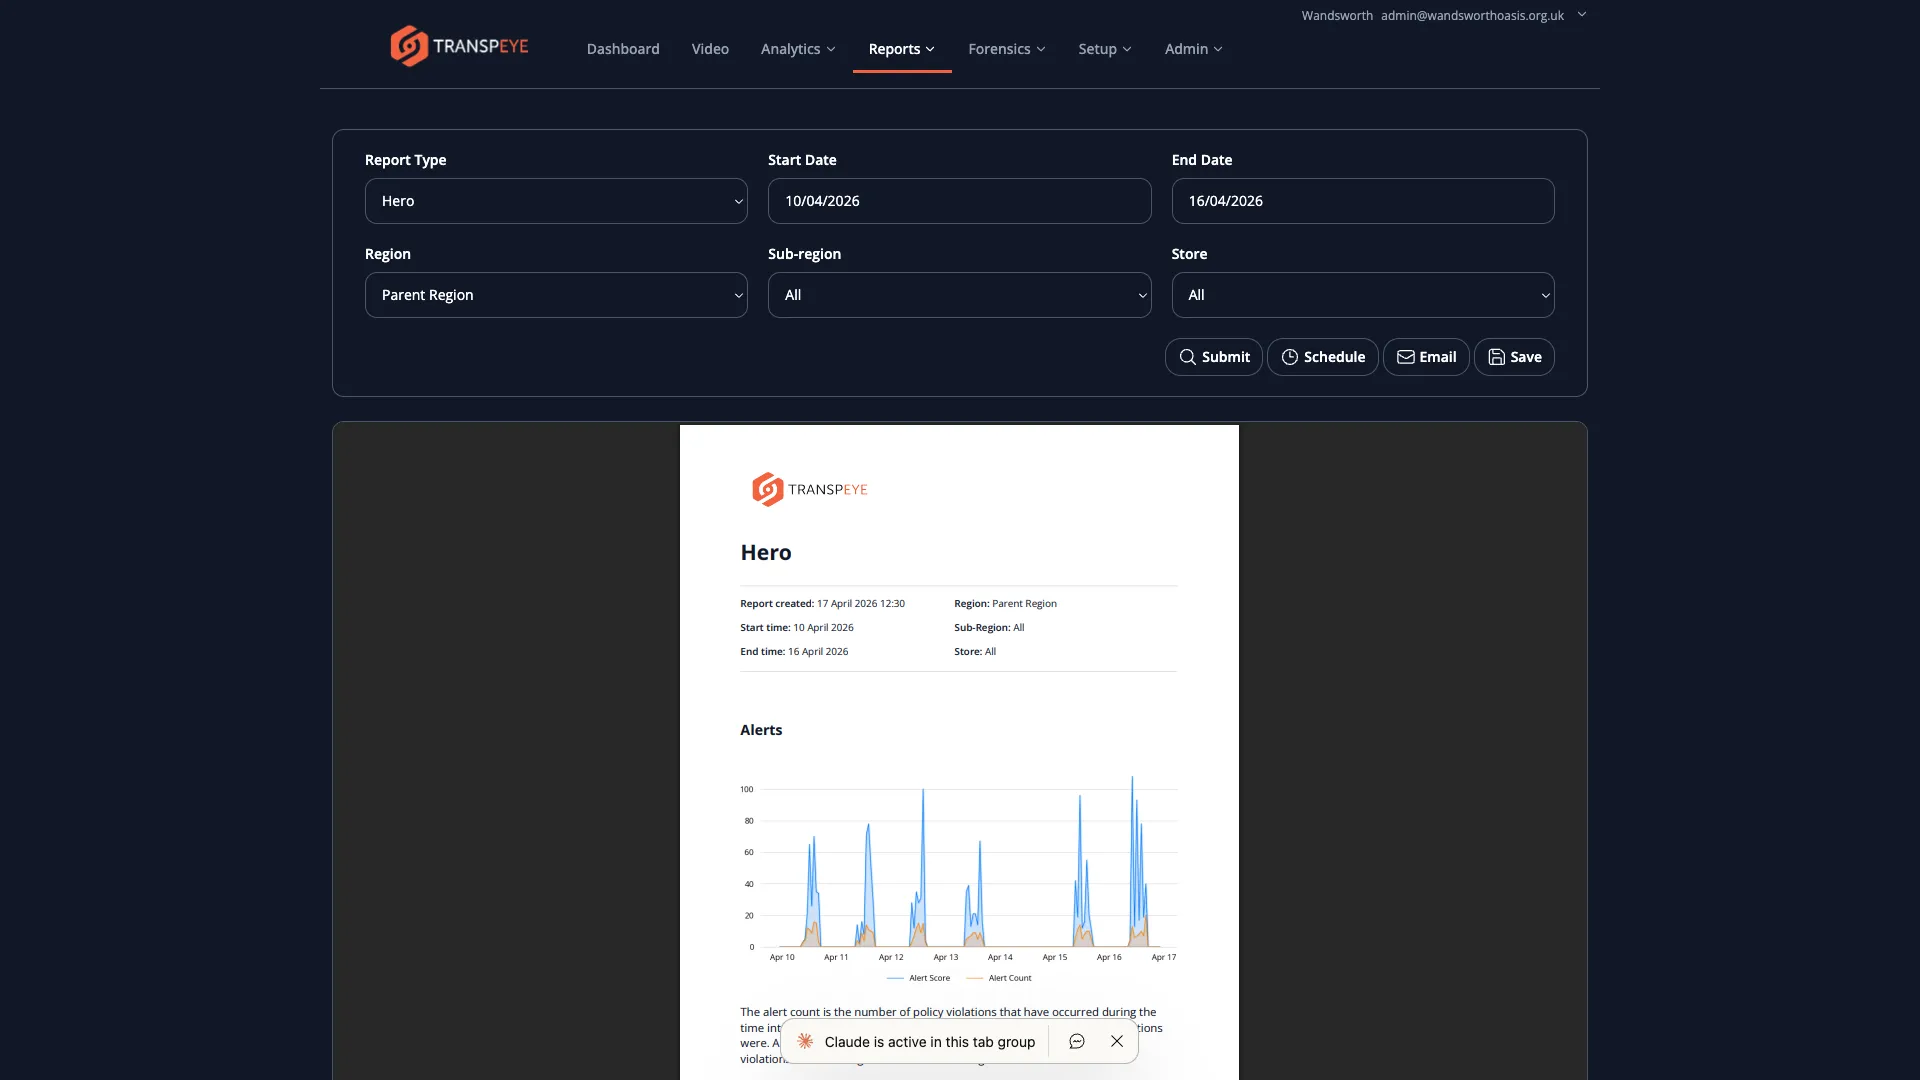Screen dimensions: 1920x1080
Task: Submit the Hero report query
Action: point(1213,357)
